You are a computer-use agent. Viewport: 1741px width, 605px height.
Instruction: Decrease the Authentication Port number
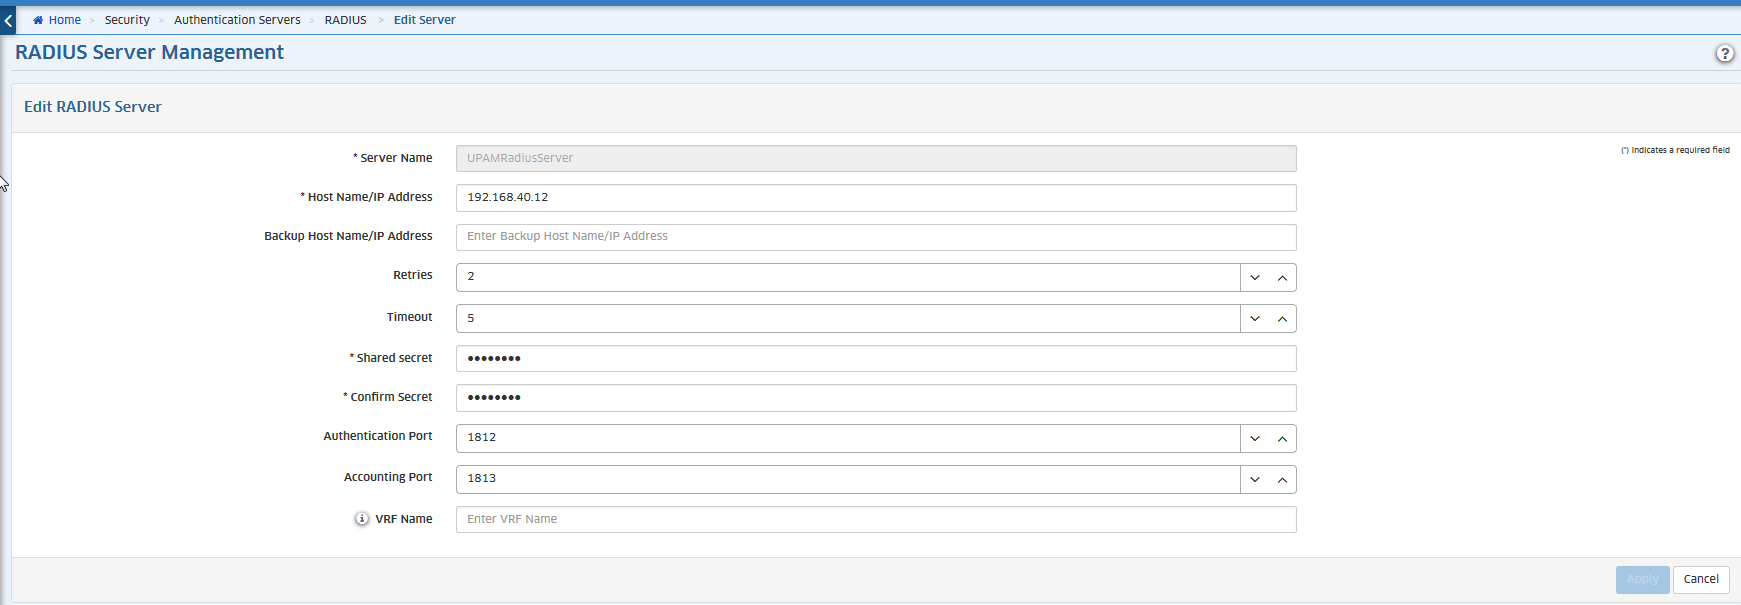tap(1255, 439)
